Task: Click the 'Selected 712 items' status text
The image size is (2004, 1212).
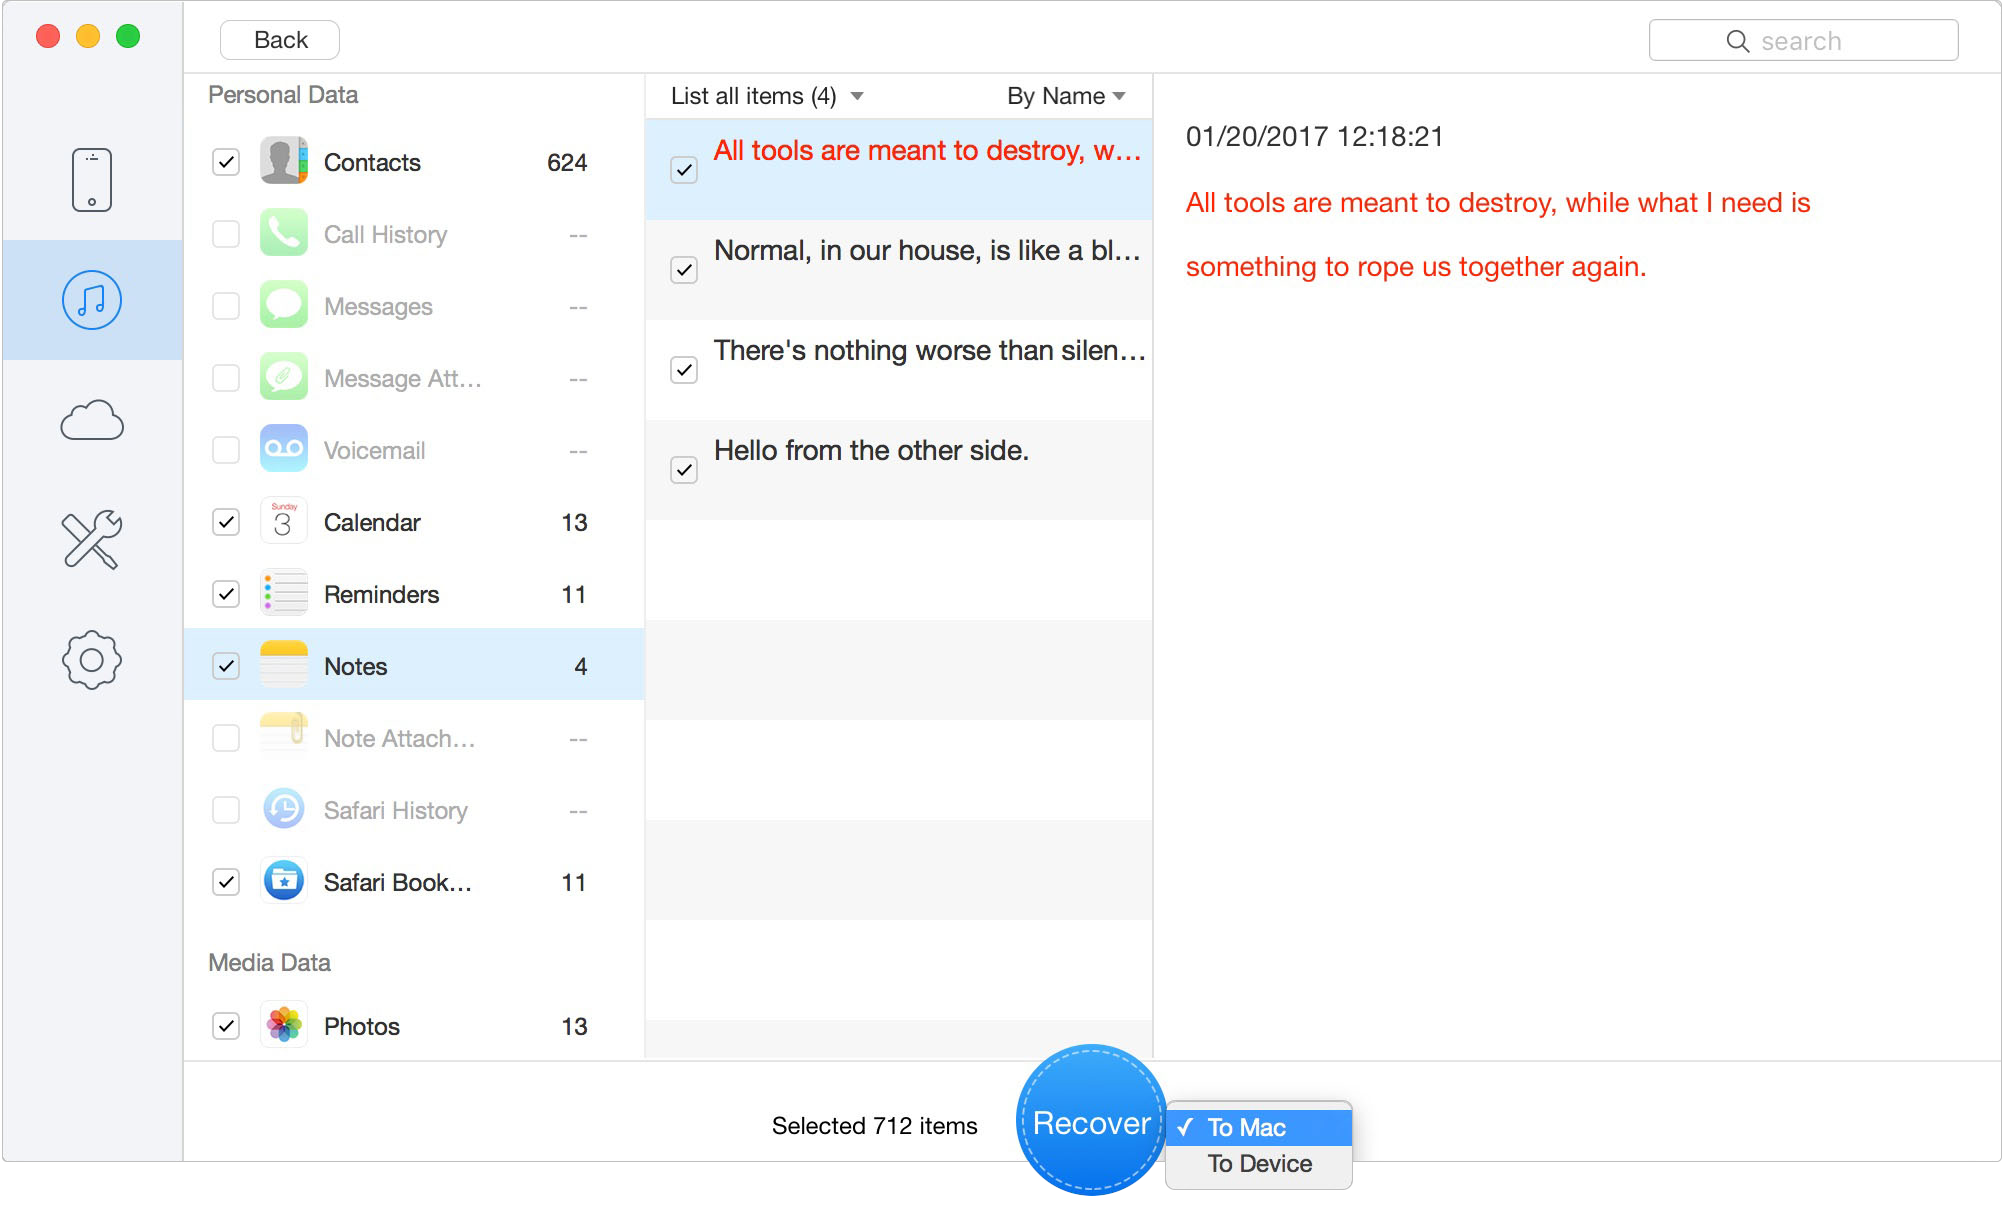Action: (874, 1126)
